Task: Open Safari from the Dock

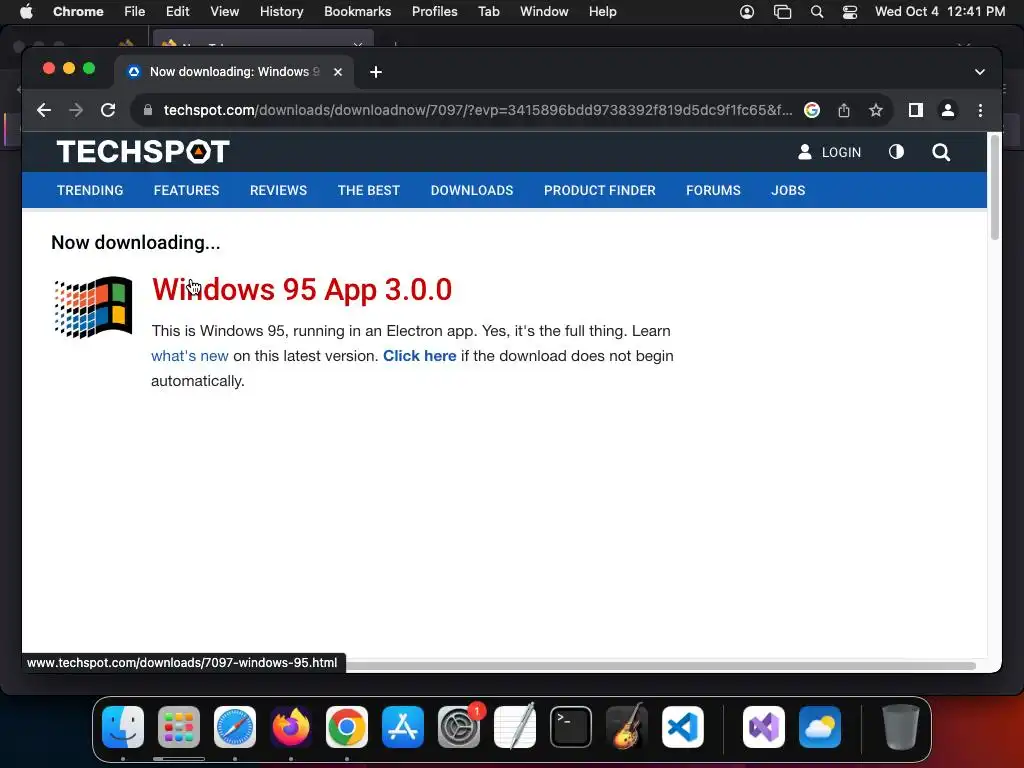Action: point(234,727)
